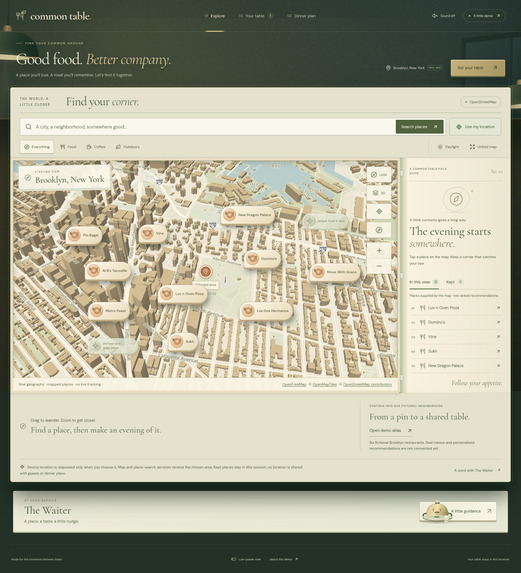The width and height of the screenshot is (521, 573).
Task: Open the Luv n Oven Pizza map pin
Action: 183,294
